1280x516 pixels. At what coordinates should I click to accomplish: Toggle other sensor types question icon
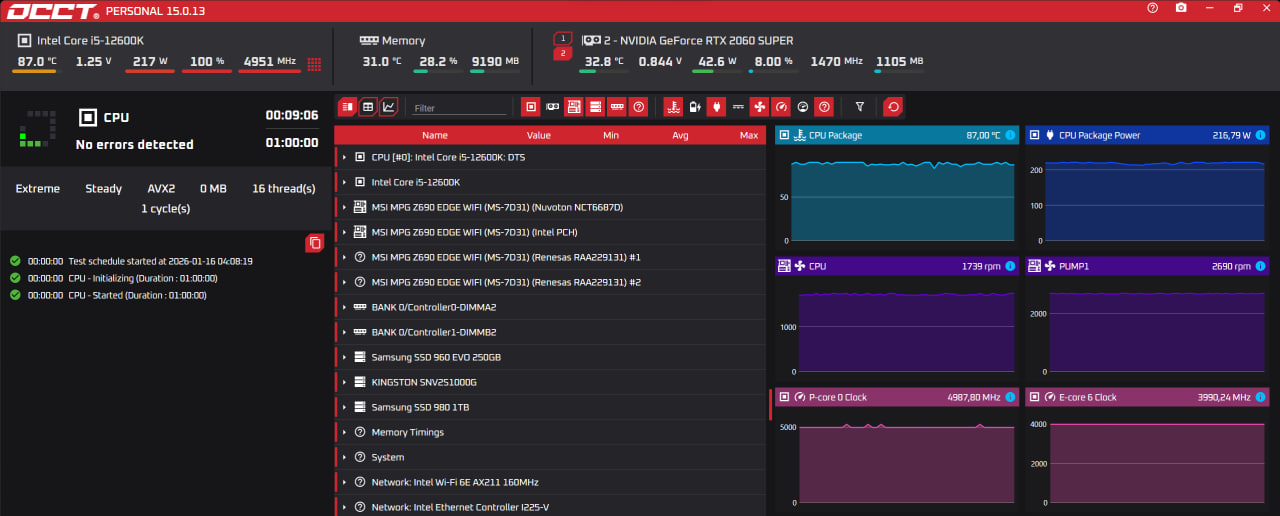(x=824, y=106)
